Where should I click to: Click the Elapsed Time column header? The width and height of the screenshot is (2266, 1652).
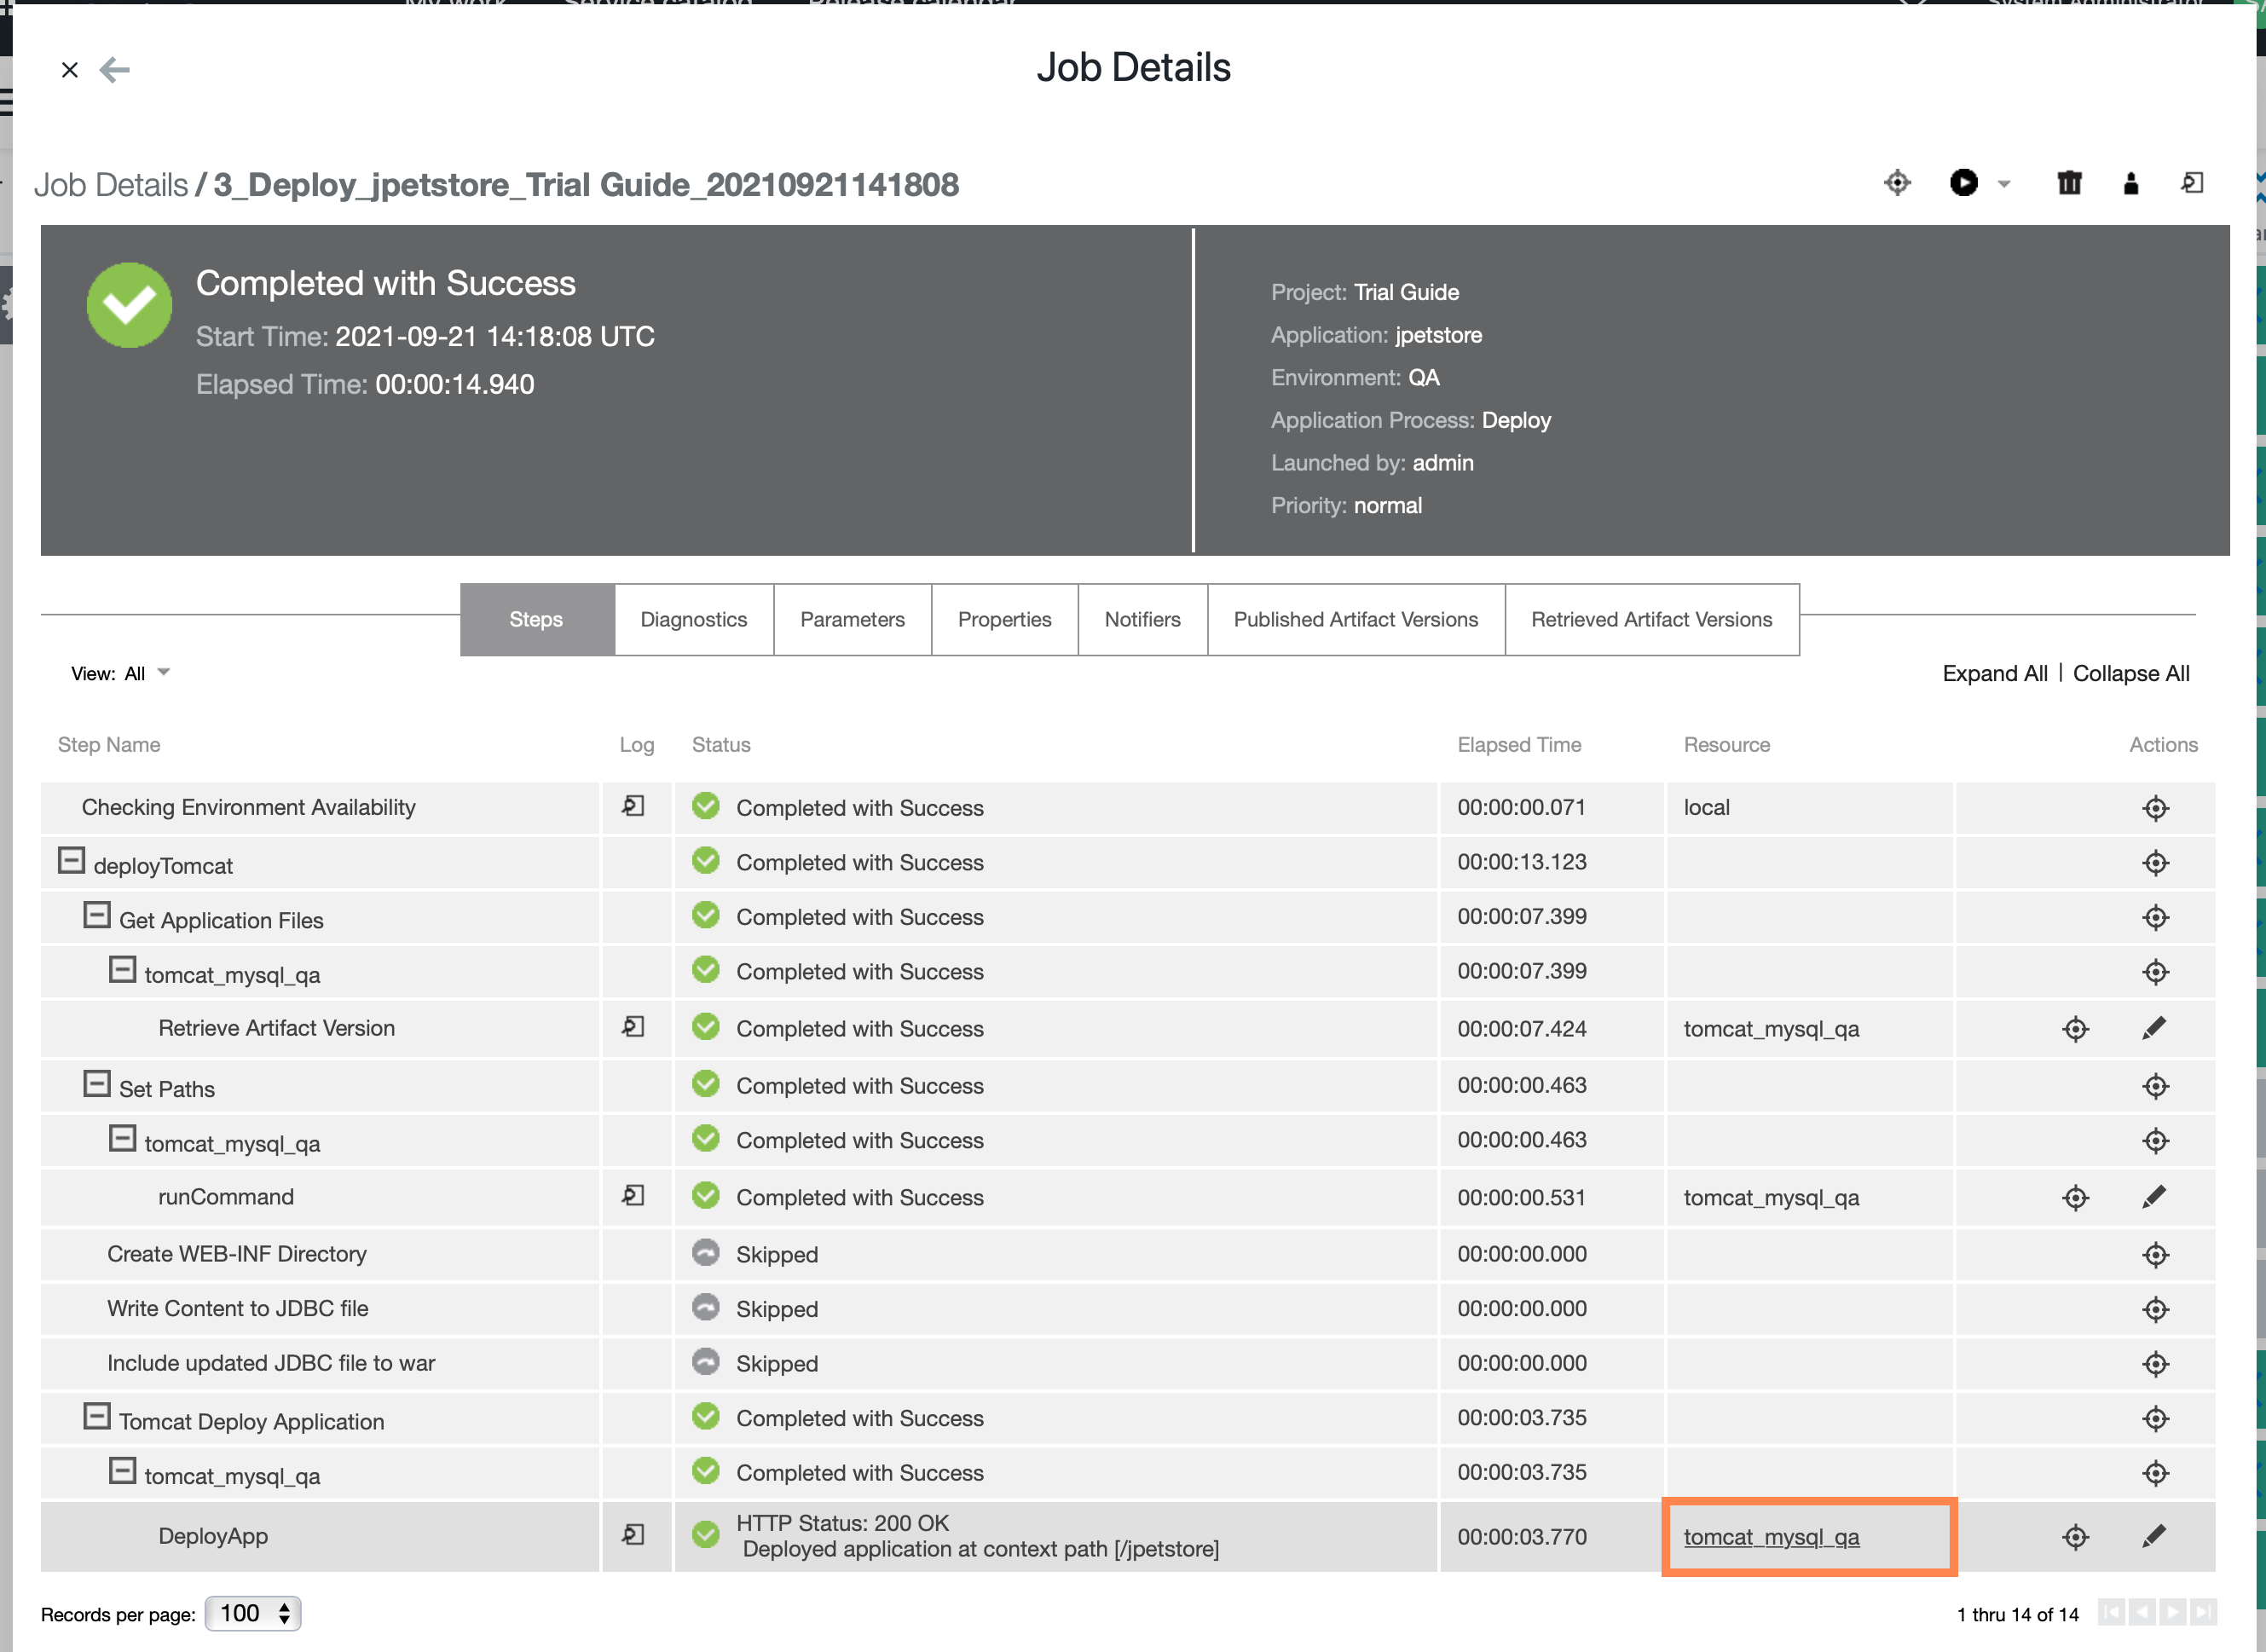[1519, 745]
